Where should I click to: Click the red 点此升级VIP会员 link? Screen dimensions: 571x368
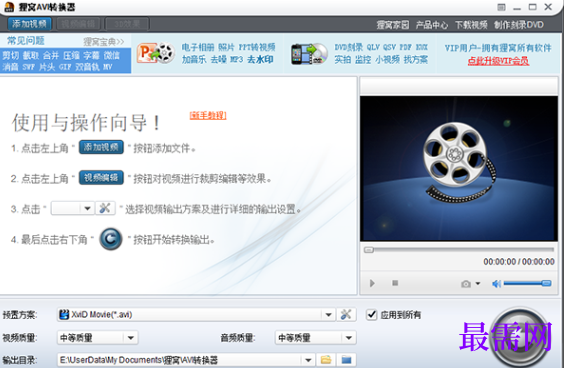click(498, 61)
